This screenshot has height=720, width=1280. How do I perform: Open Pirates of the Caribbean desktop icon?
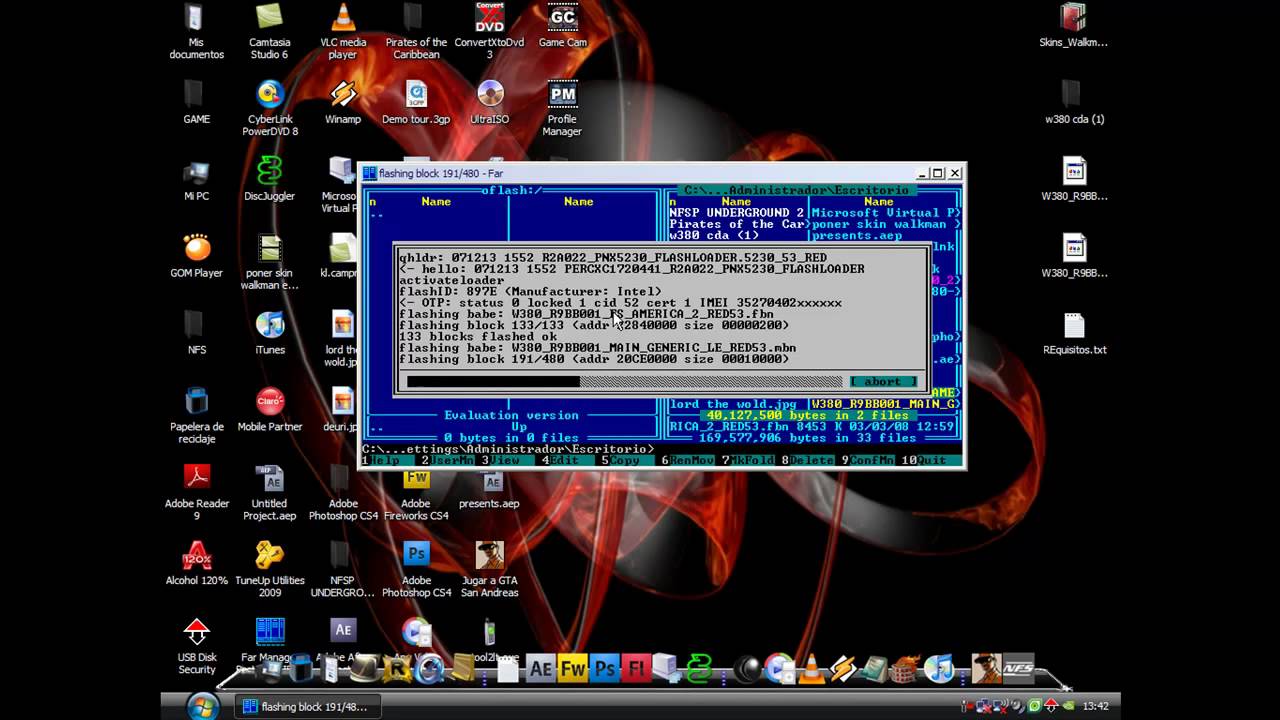pyautogui.click(x=416, y=32)
